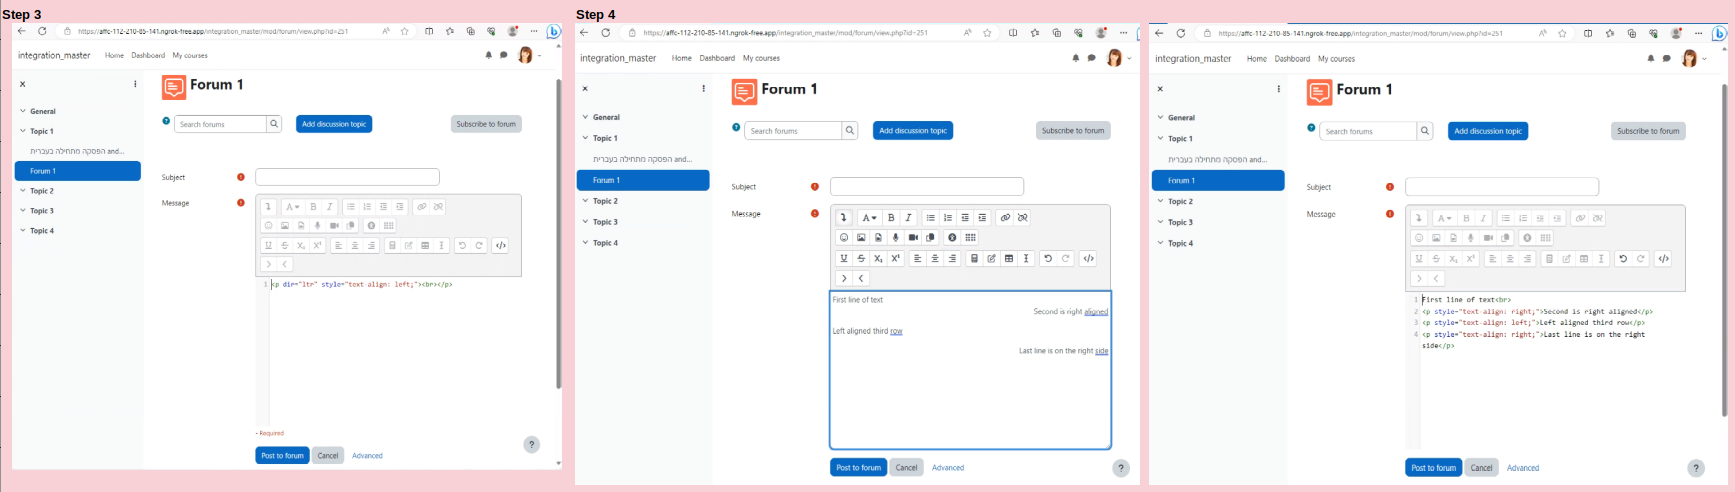The height and width of the screenshot is (492, 1735).
Task: Click Record video camera in middle screenshot's editor
Action: tap(913, 238)
